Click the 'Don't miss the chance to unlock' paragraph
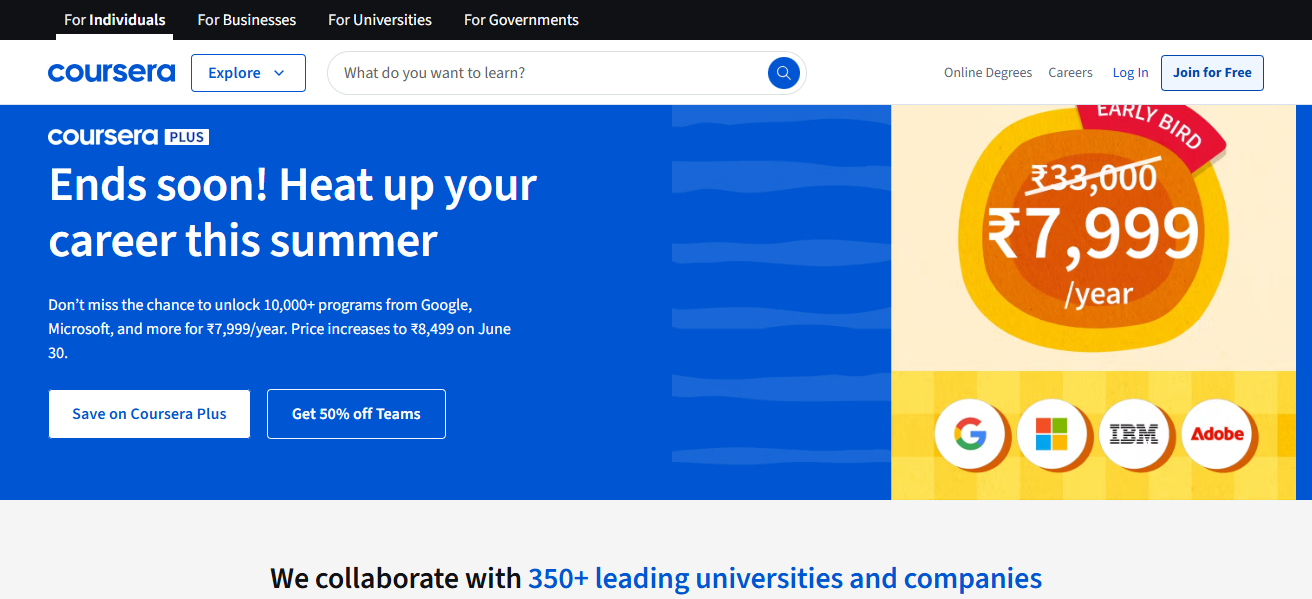This screenshot has width=1312, height=599. (280, 329)
